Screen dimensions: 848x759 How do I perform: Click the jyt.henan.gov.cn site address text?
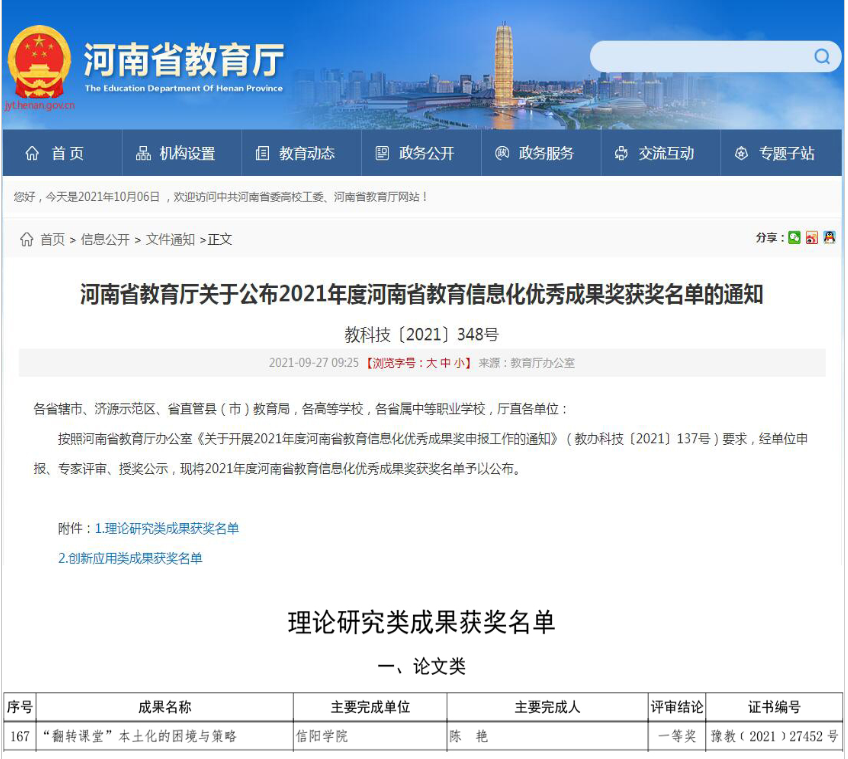39,105
